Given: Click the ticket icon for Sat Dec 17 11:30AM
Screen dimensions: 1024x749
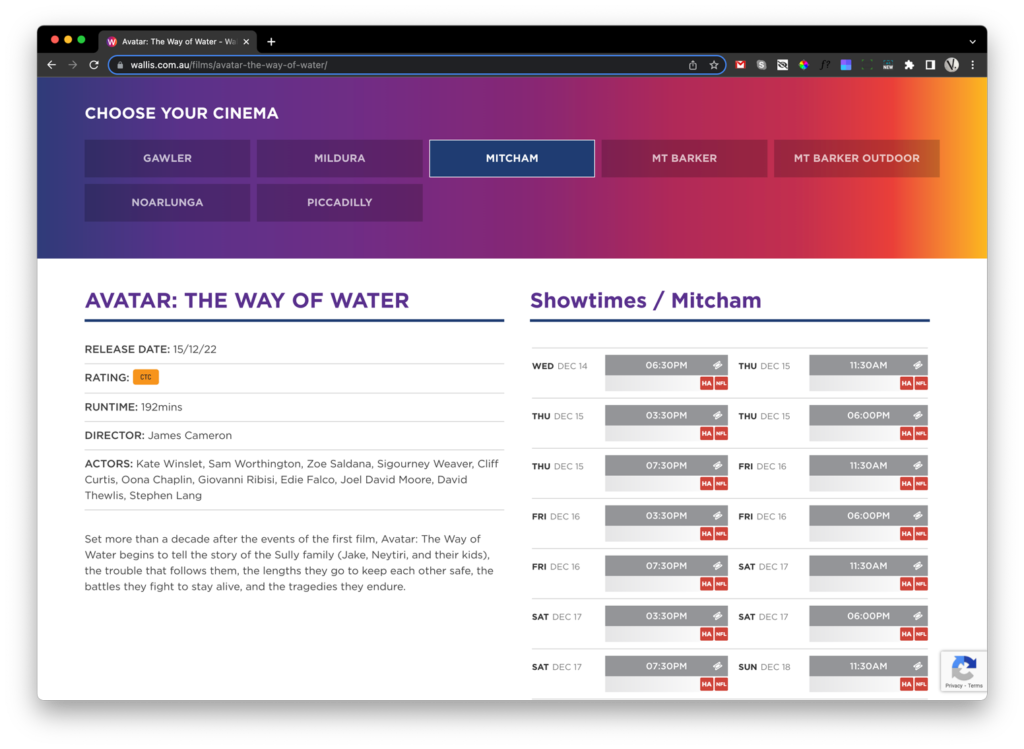Looking at the screenshot, I should tap(918, 566).
